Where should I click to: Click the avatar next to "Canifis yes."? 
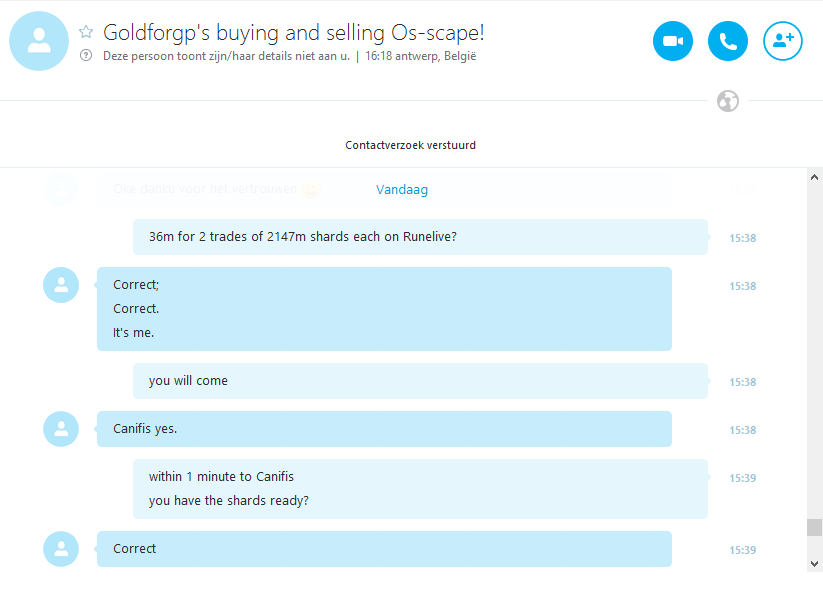[61, 429]
